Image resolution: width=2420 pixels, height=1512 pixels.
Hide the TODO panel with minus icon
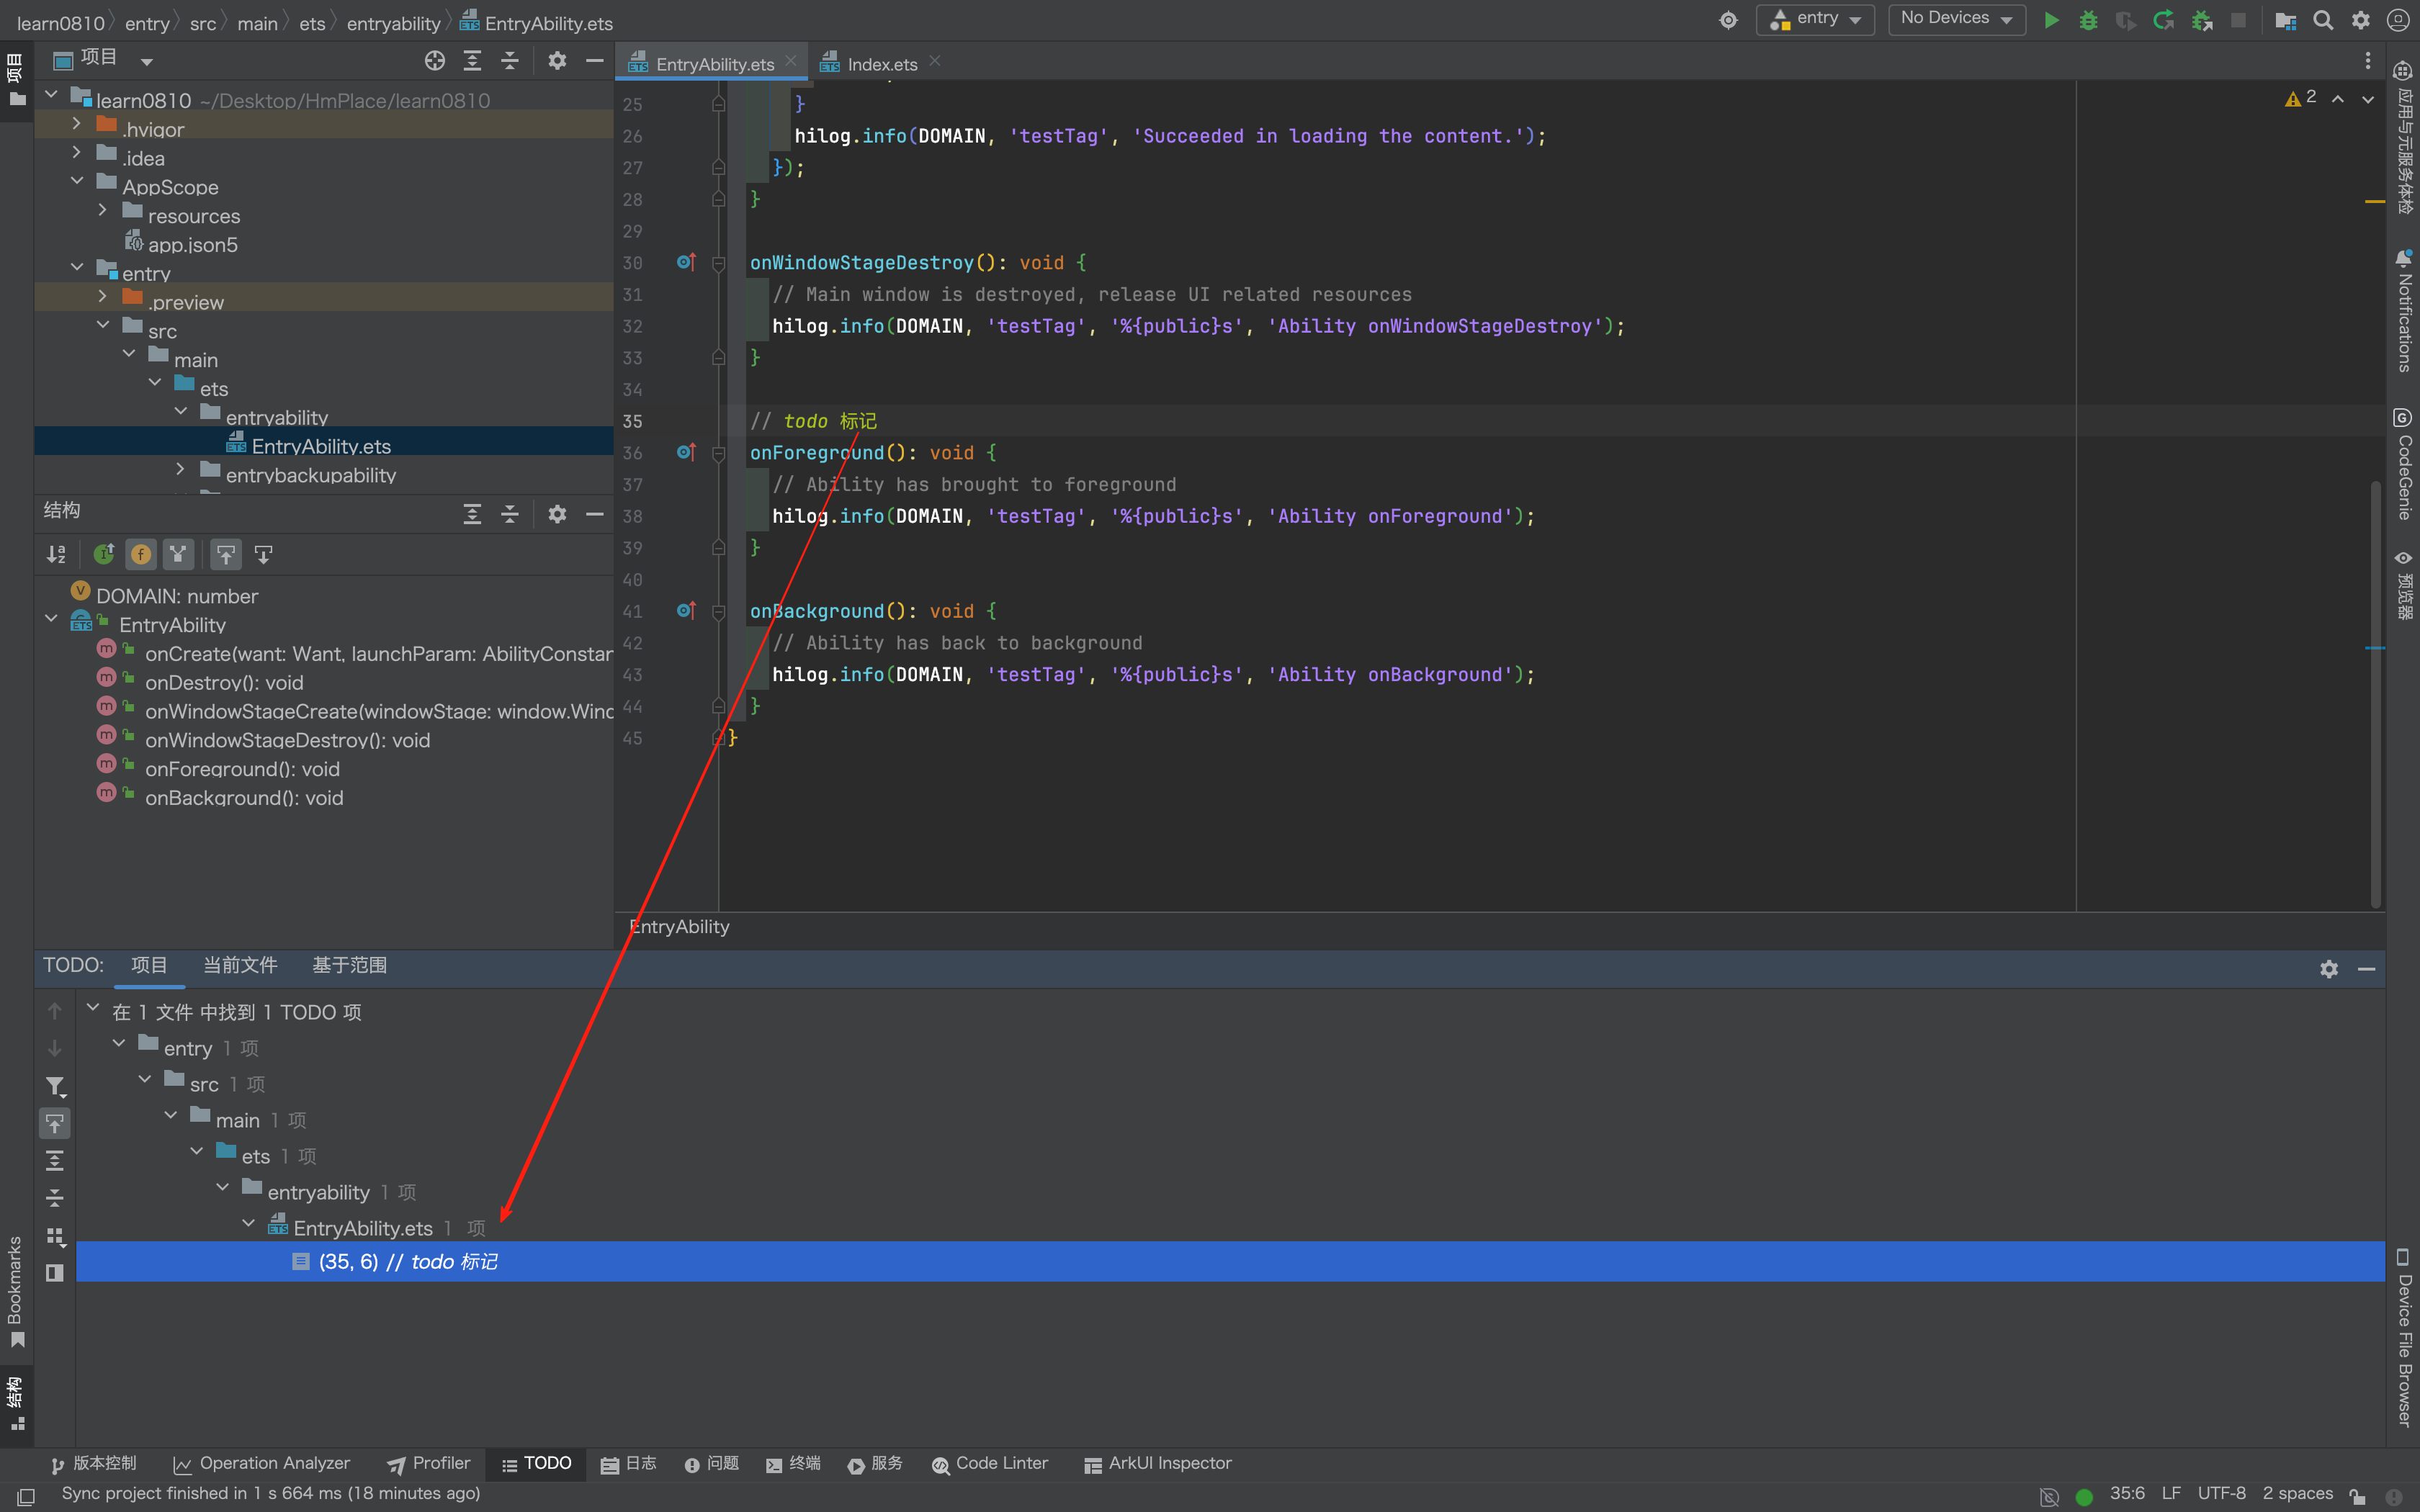pos(2366,969)
